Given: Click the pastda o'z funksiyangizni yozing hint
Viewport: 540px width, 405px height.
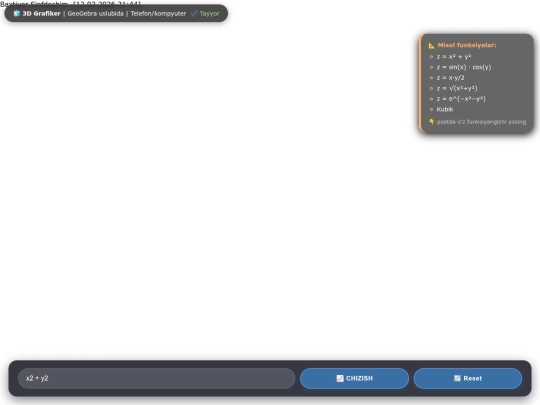Looking at the screenshot, I should coord(481,122).
